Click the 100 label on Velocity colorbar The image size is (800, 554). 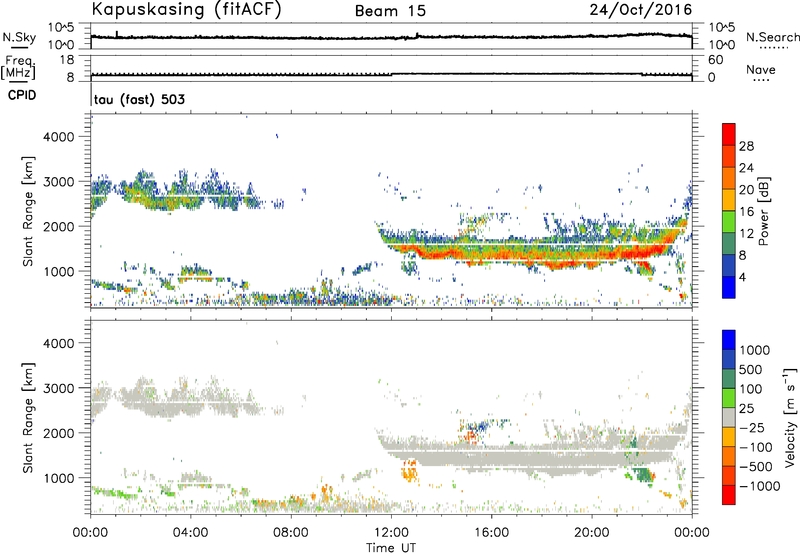[x=751, y=389]
